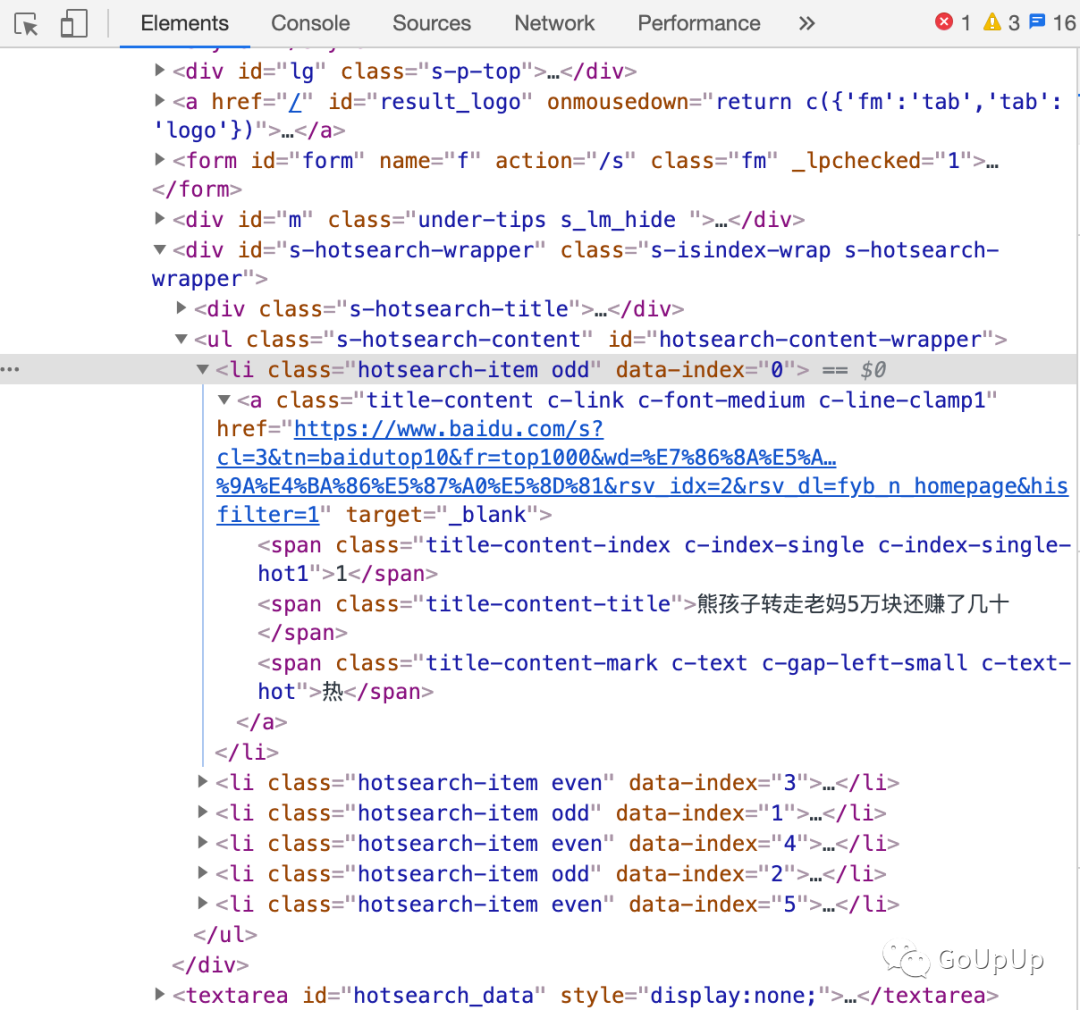Expand the hotsearch_data textarea node
The image size is (1080, 1010).
[x=160, y=995]
